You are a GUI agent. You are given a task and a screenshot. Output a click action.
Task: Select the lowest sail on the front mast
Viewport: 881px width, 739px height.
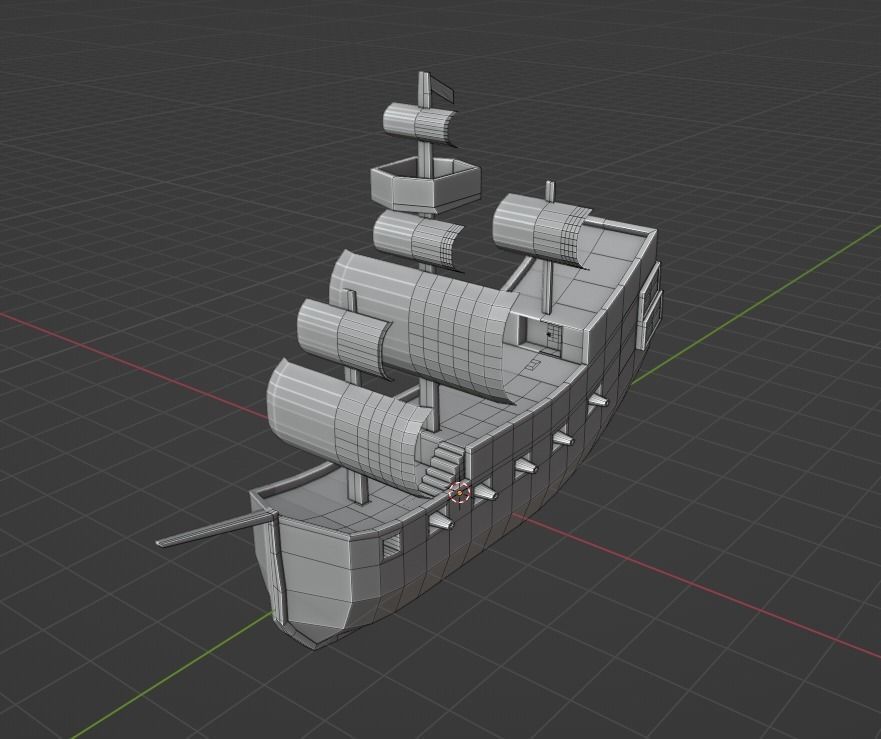click(348, 429)
